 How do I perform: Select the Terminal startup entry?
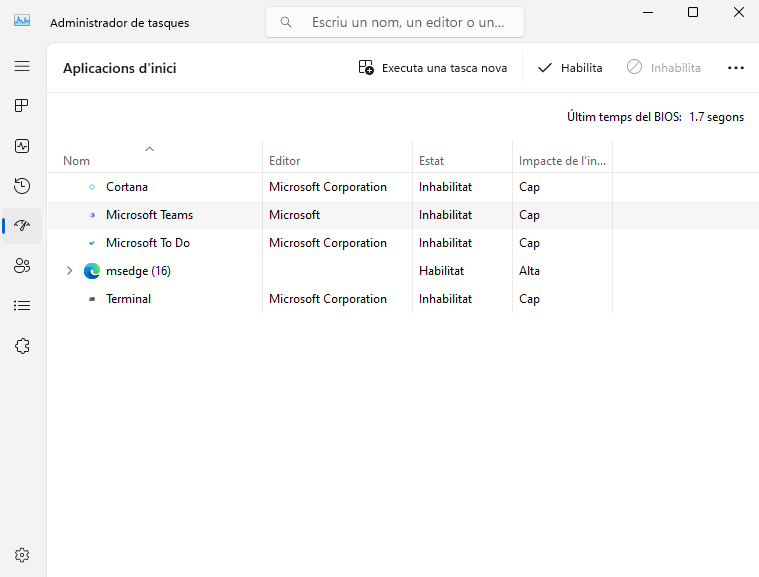point(128,299)
